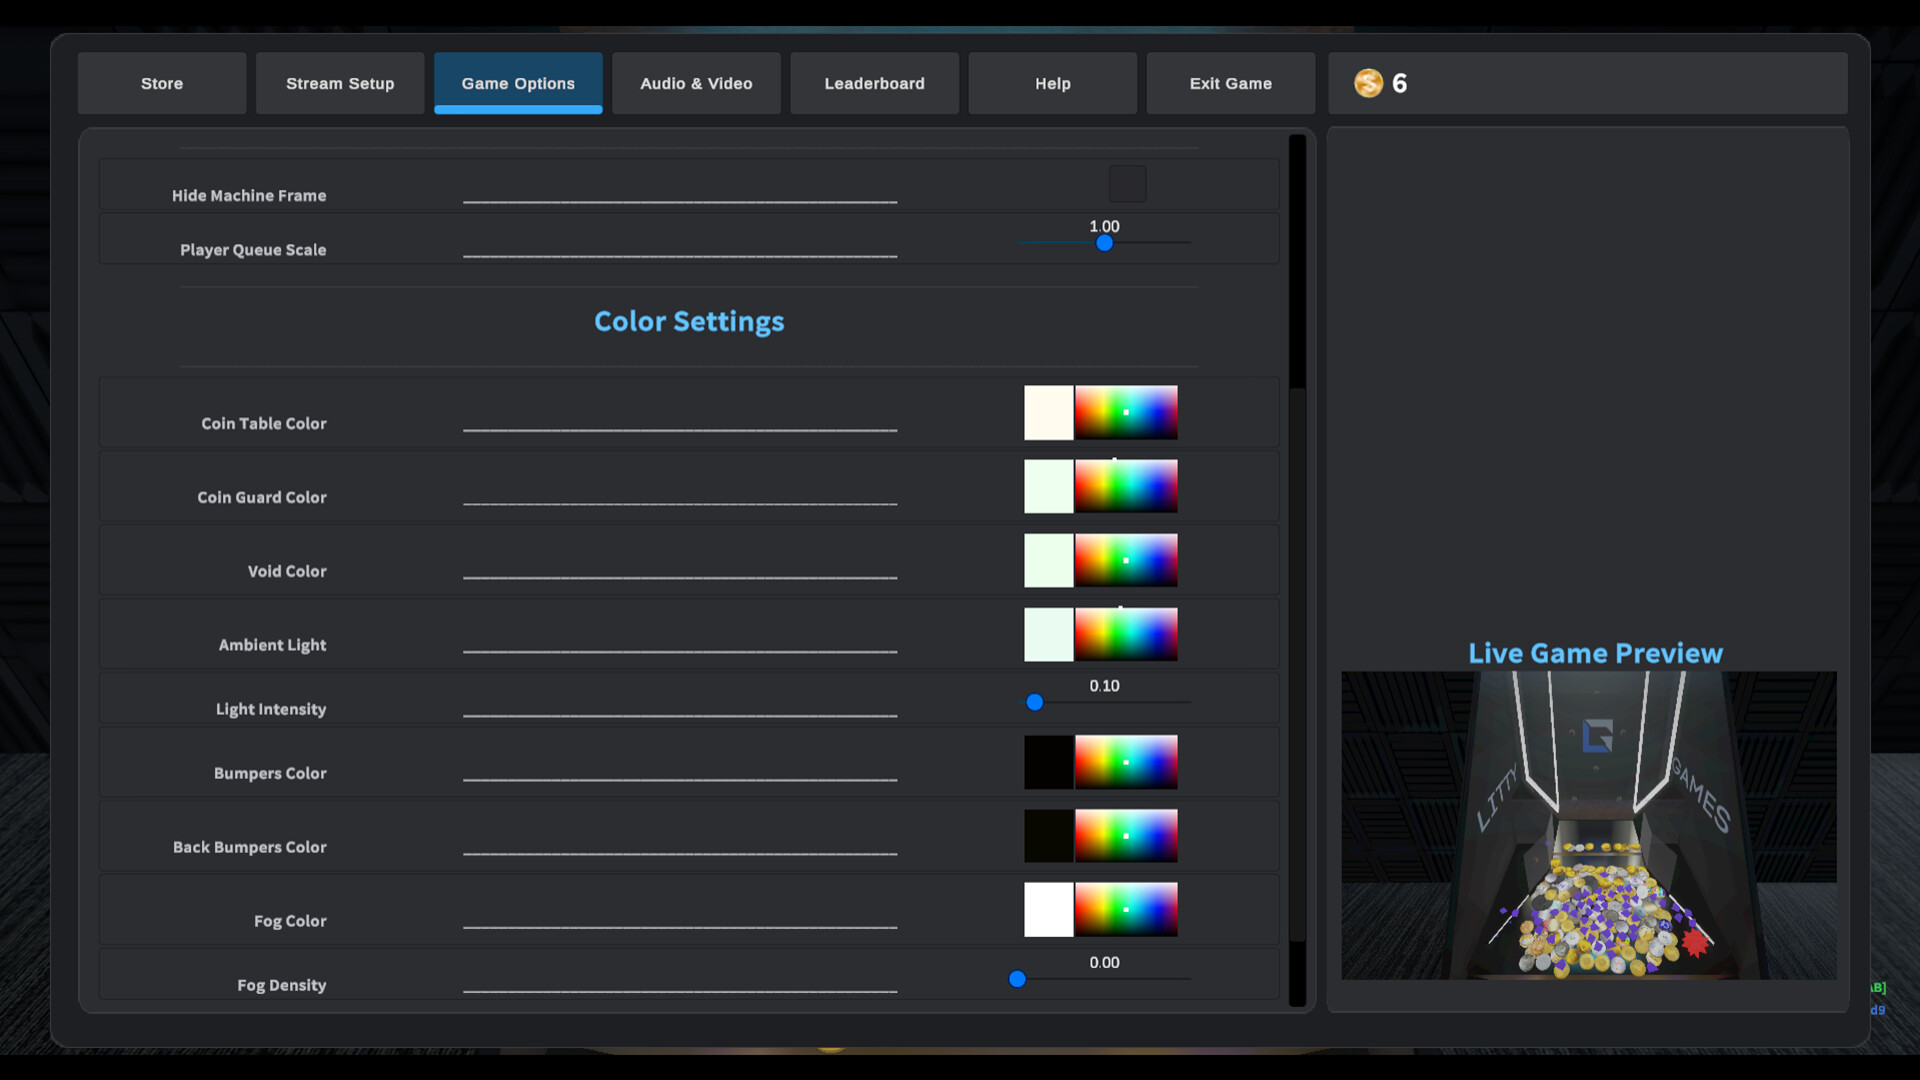
Task: Switch to the Audio & Video tab
Action: (696, 83)
